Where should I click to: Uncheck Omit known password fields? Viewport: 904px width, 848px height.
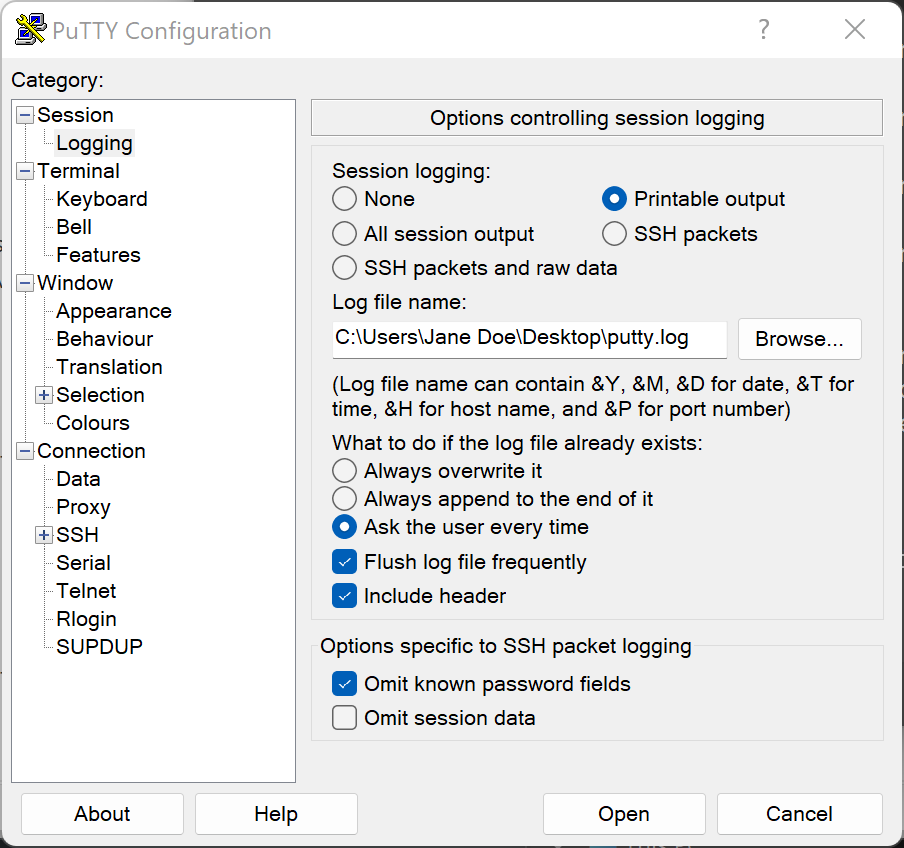tap(344, 684)
